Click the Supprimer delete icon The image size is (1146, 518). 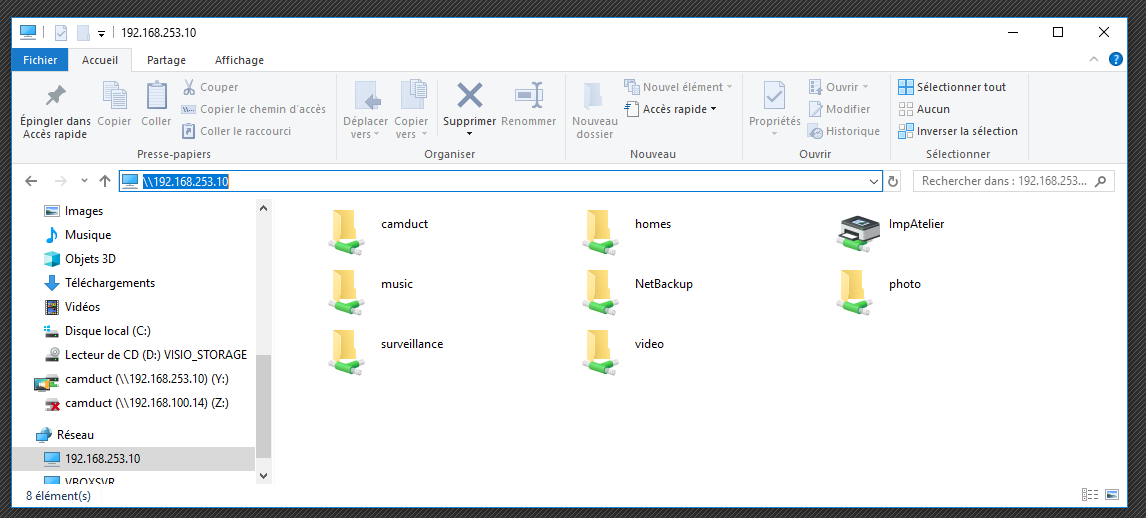point(469,96)
